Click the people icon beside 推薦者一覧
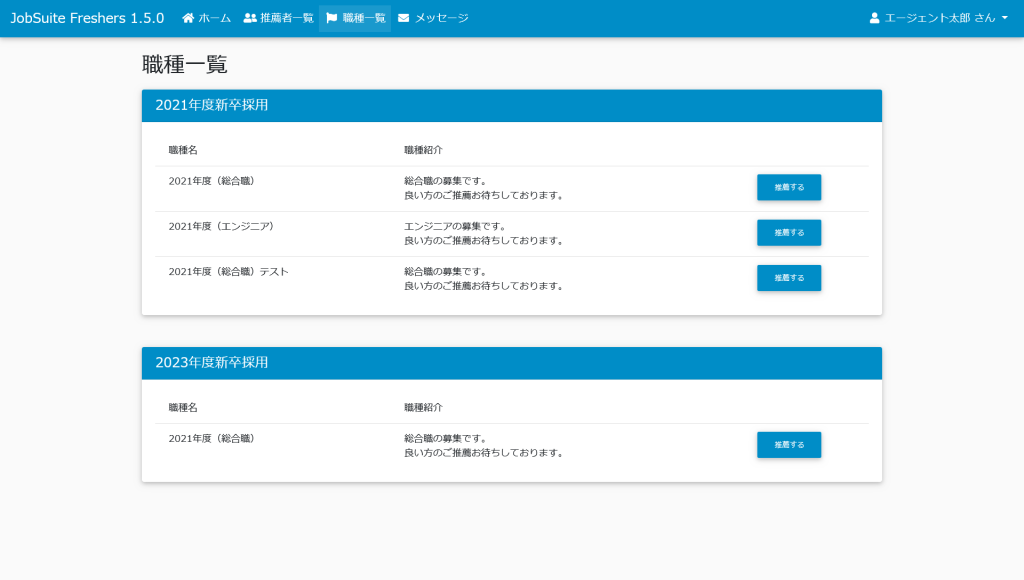The image size is (1024, 580). coord(250,18)
